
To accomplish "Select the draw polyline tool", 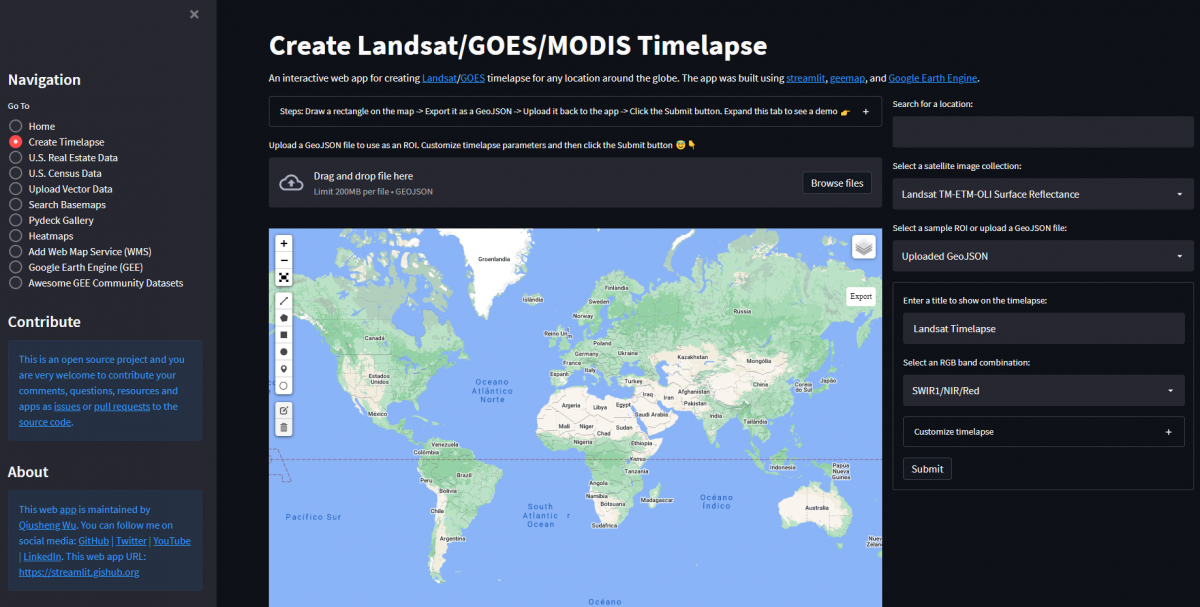I will coord(284,301).
